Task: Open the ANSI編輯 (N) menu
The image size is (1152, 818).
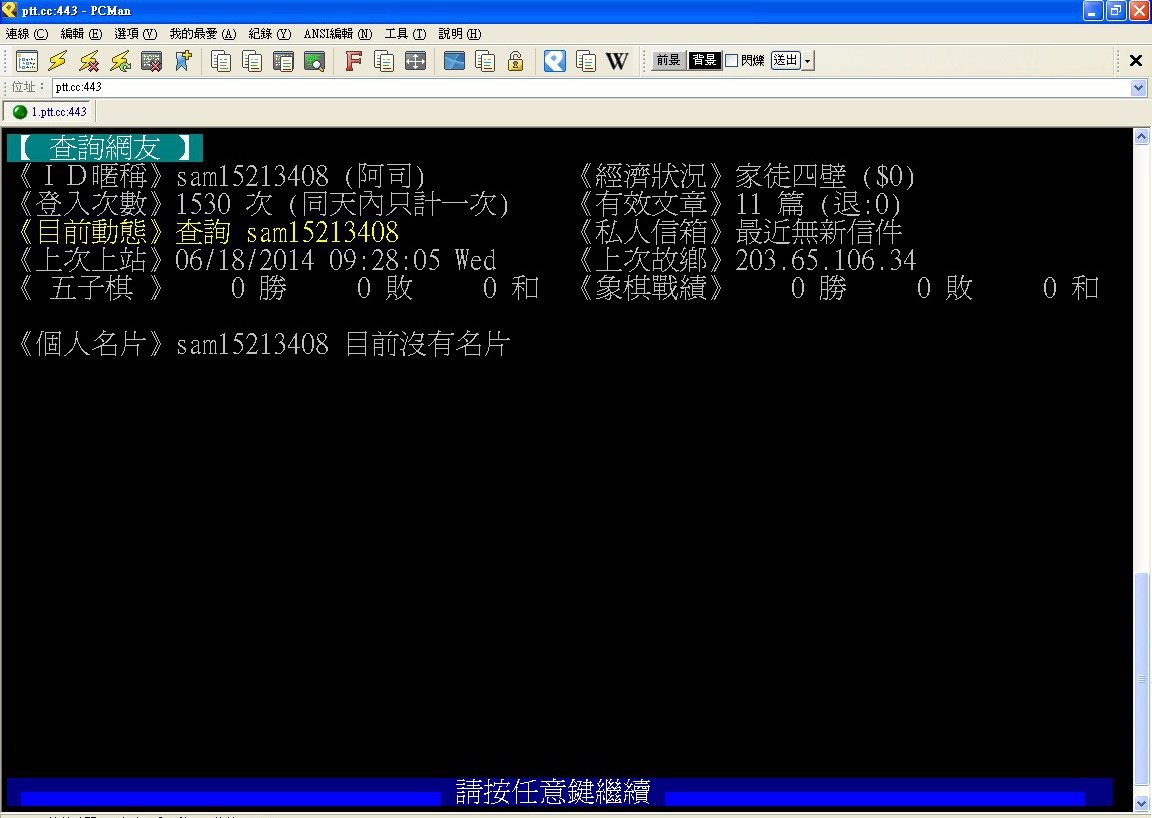Action: click(338, 34)
